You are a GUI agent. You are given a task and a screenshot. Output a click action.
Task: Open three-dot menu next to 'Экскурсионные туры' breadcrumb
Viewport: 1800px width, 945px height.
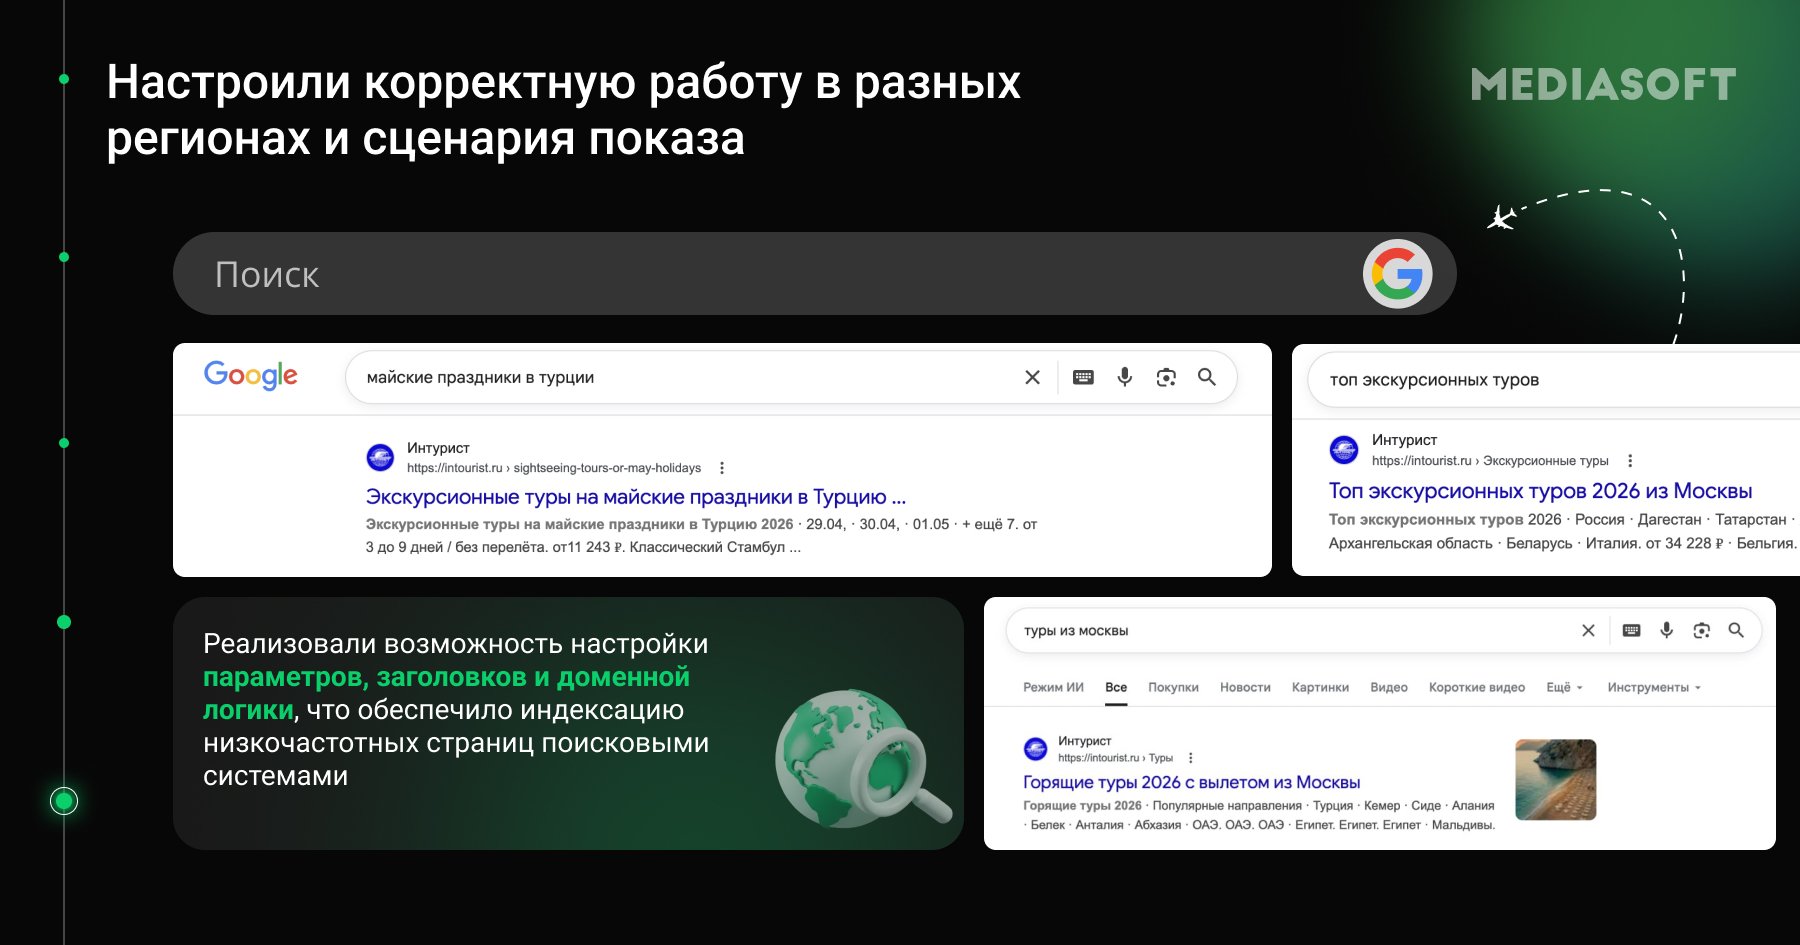pos(1630,461)
